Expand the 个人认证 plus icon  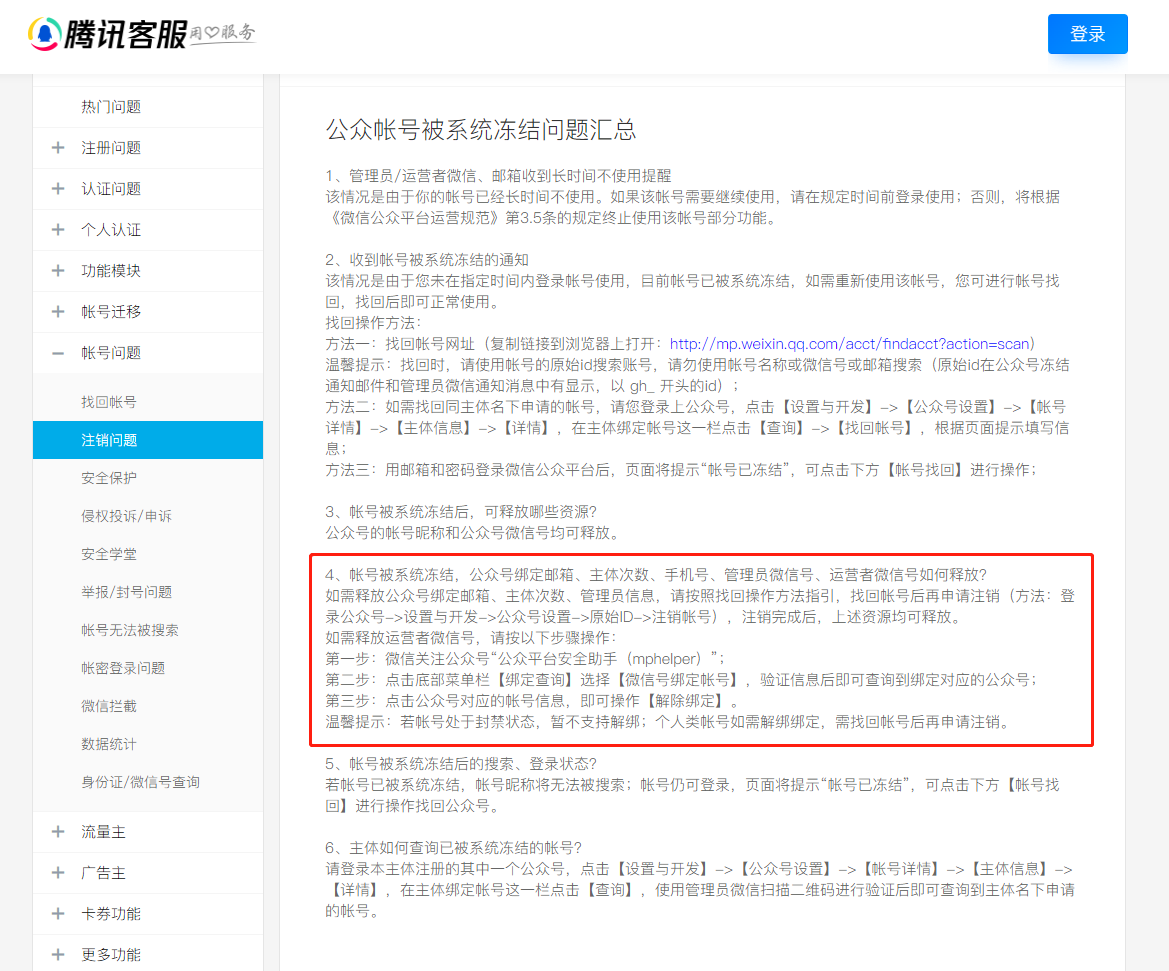pos(58,230)
